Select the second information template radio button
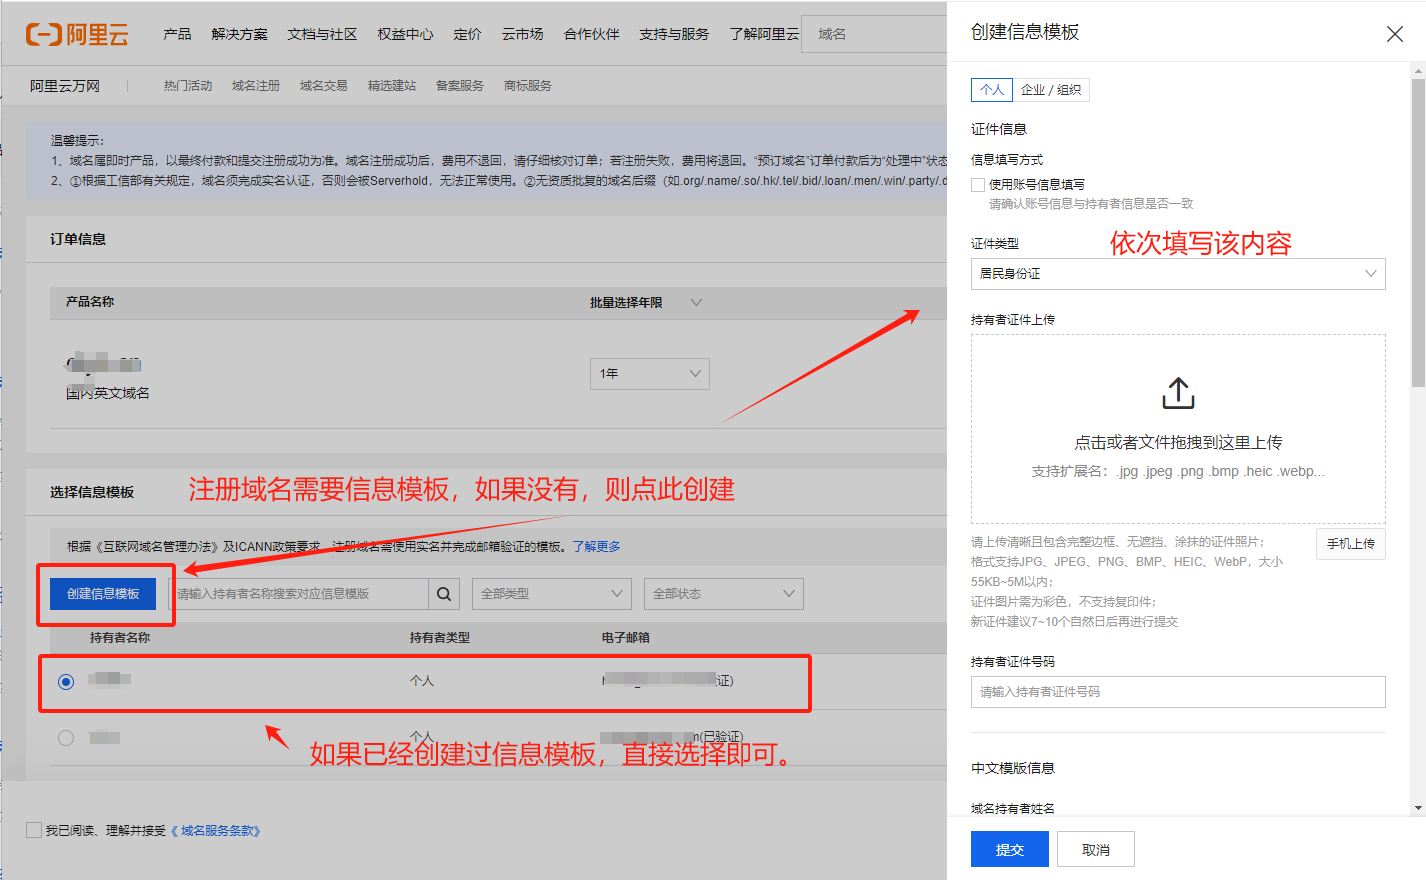1426x880 pixels. click(65, 737)
